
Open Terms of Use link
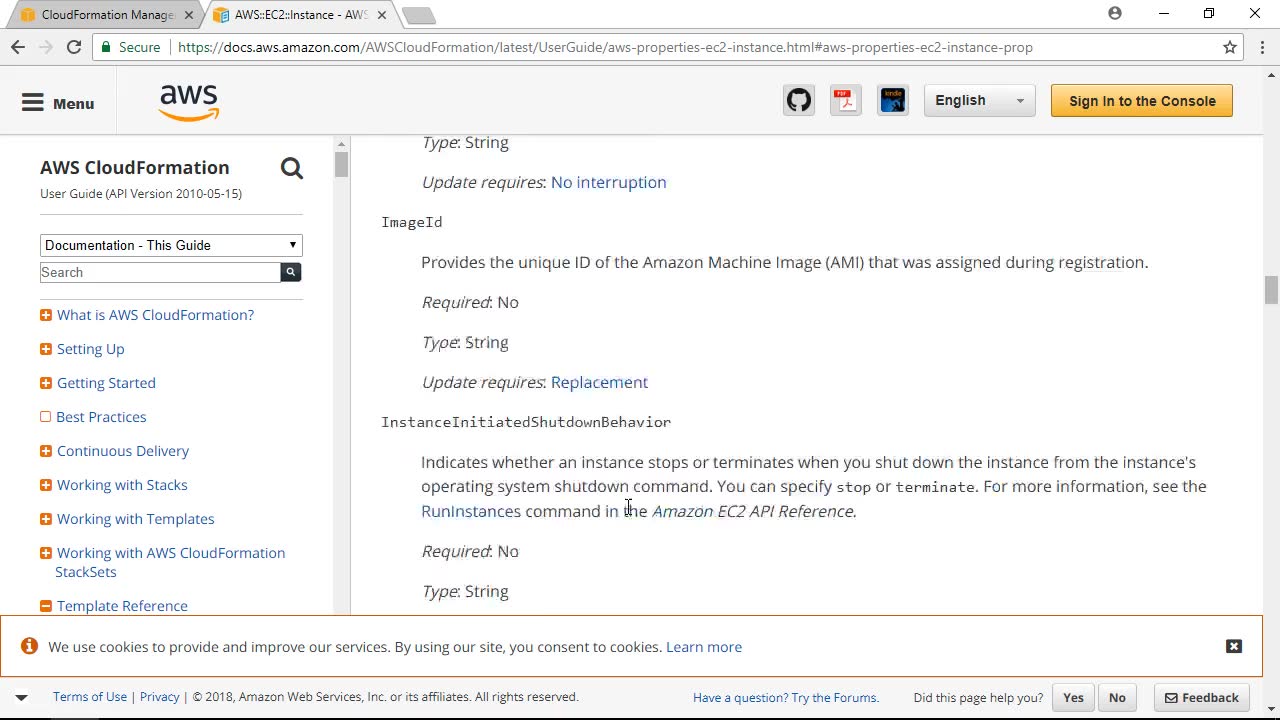(90, 697)
